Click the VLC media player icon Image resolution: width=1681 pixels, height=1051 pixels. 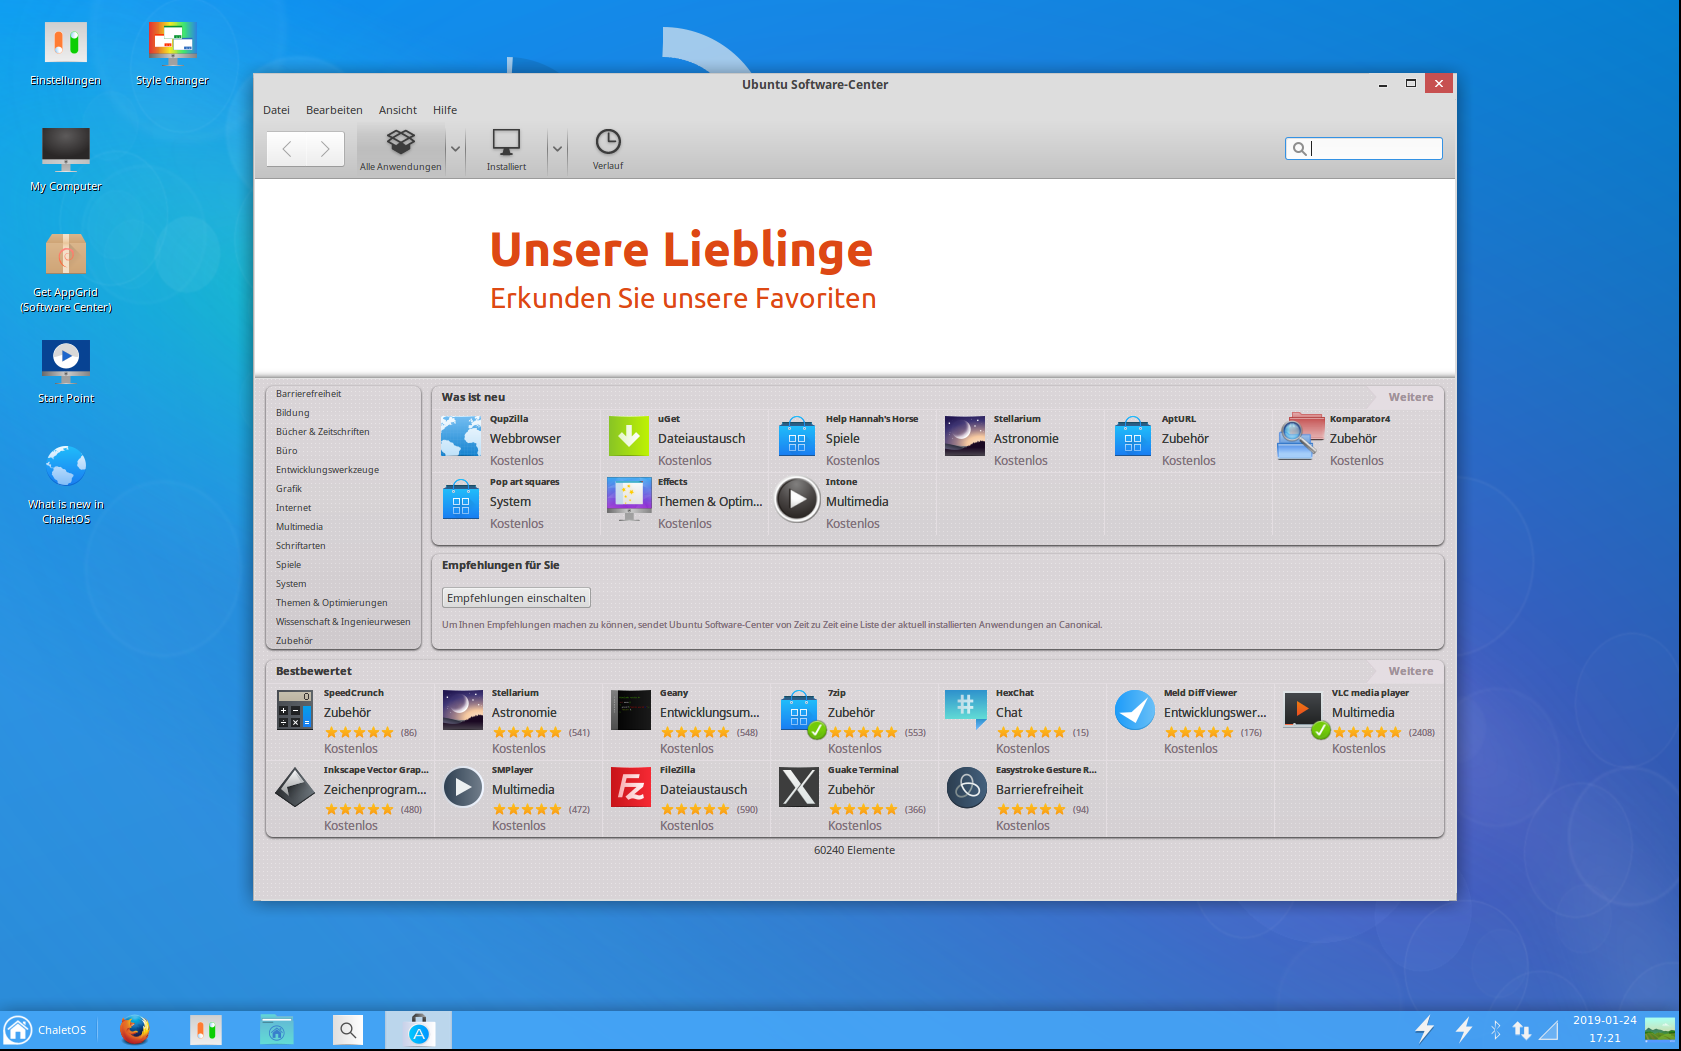pyautogui.click(x=1303, y=711)
